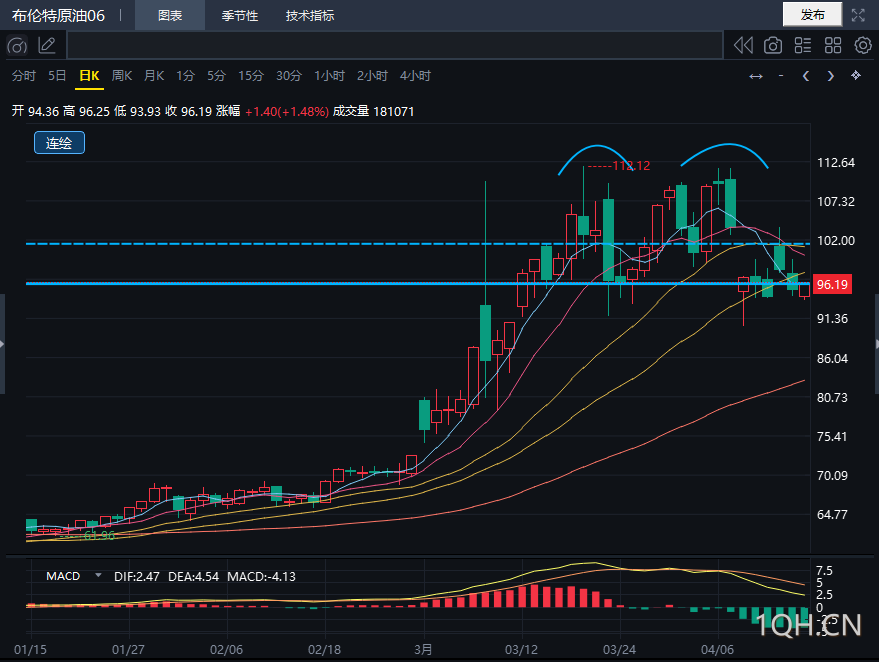
Task: Enable 连绘 continuous drawing mode
Action: (58, 143)
